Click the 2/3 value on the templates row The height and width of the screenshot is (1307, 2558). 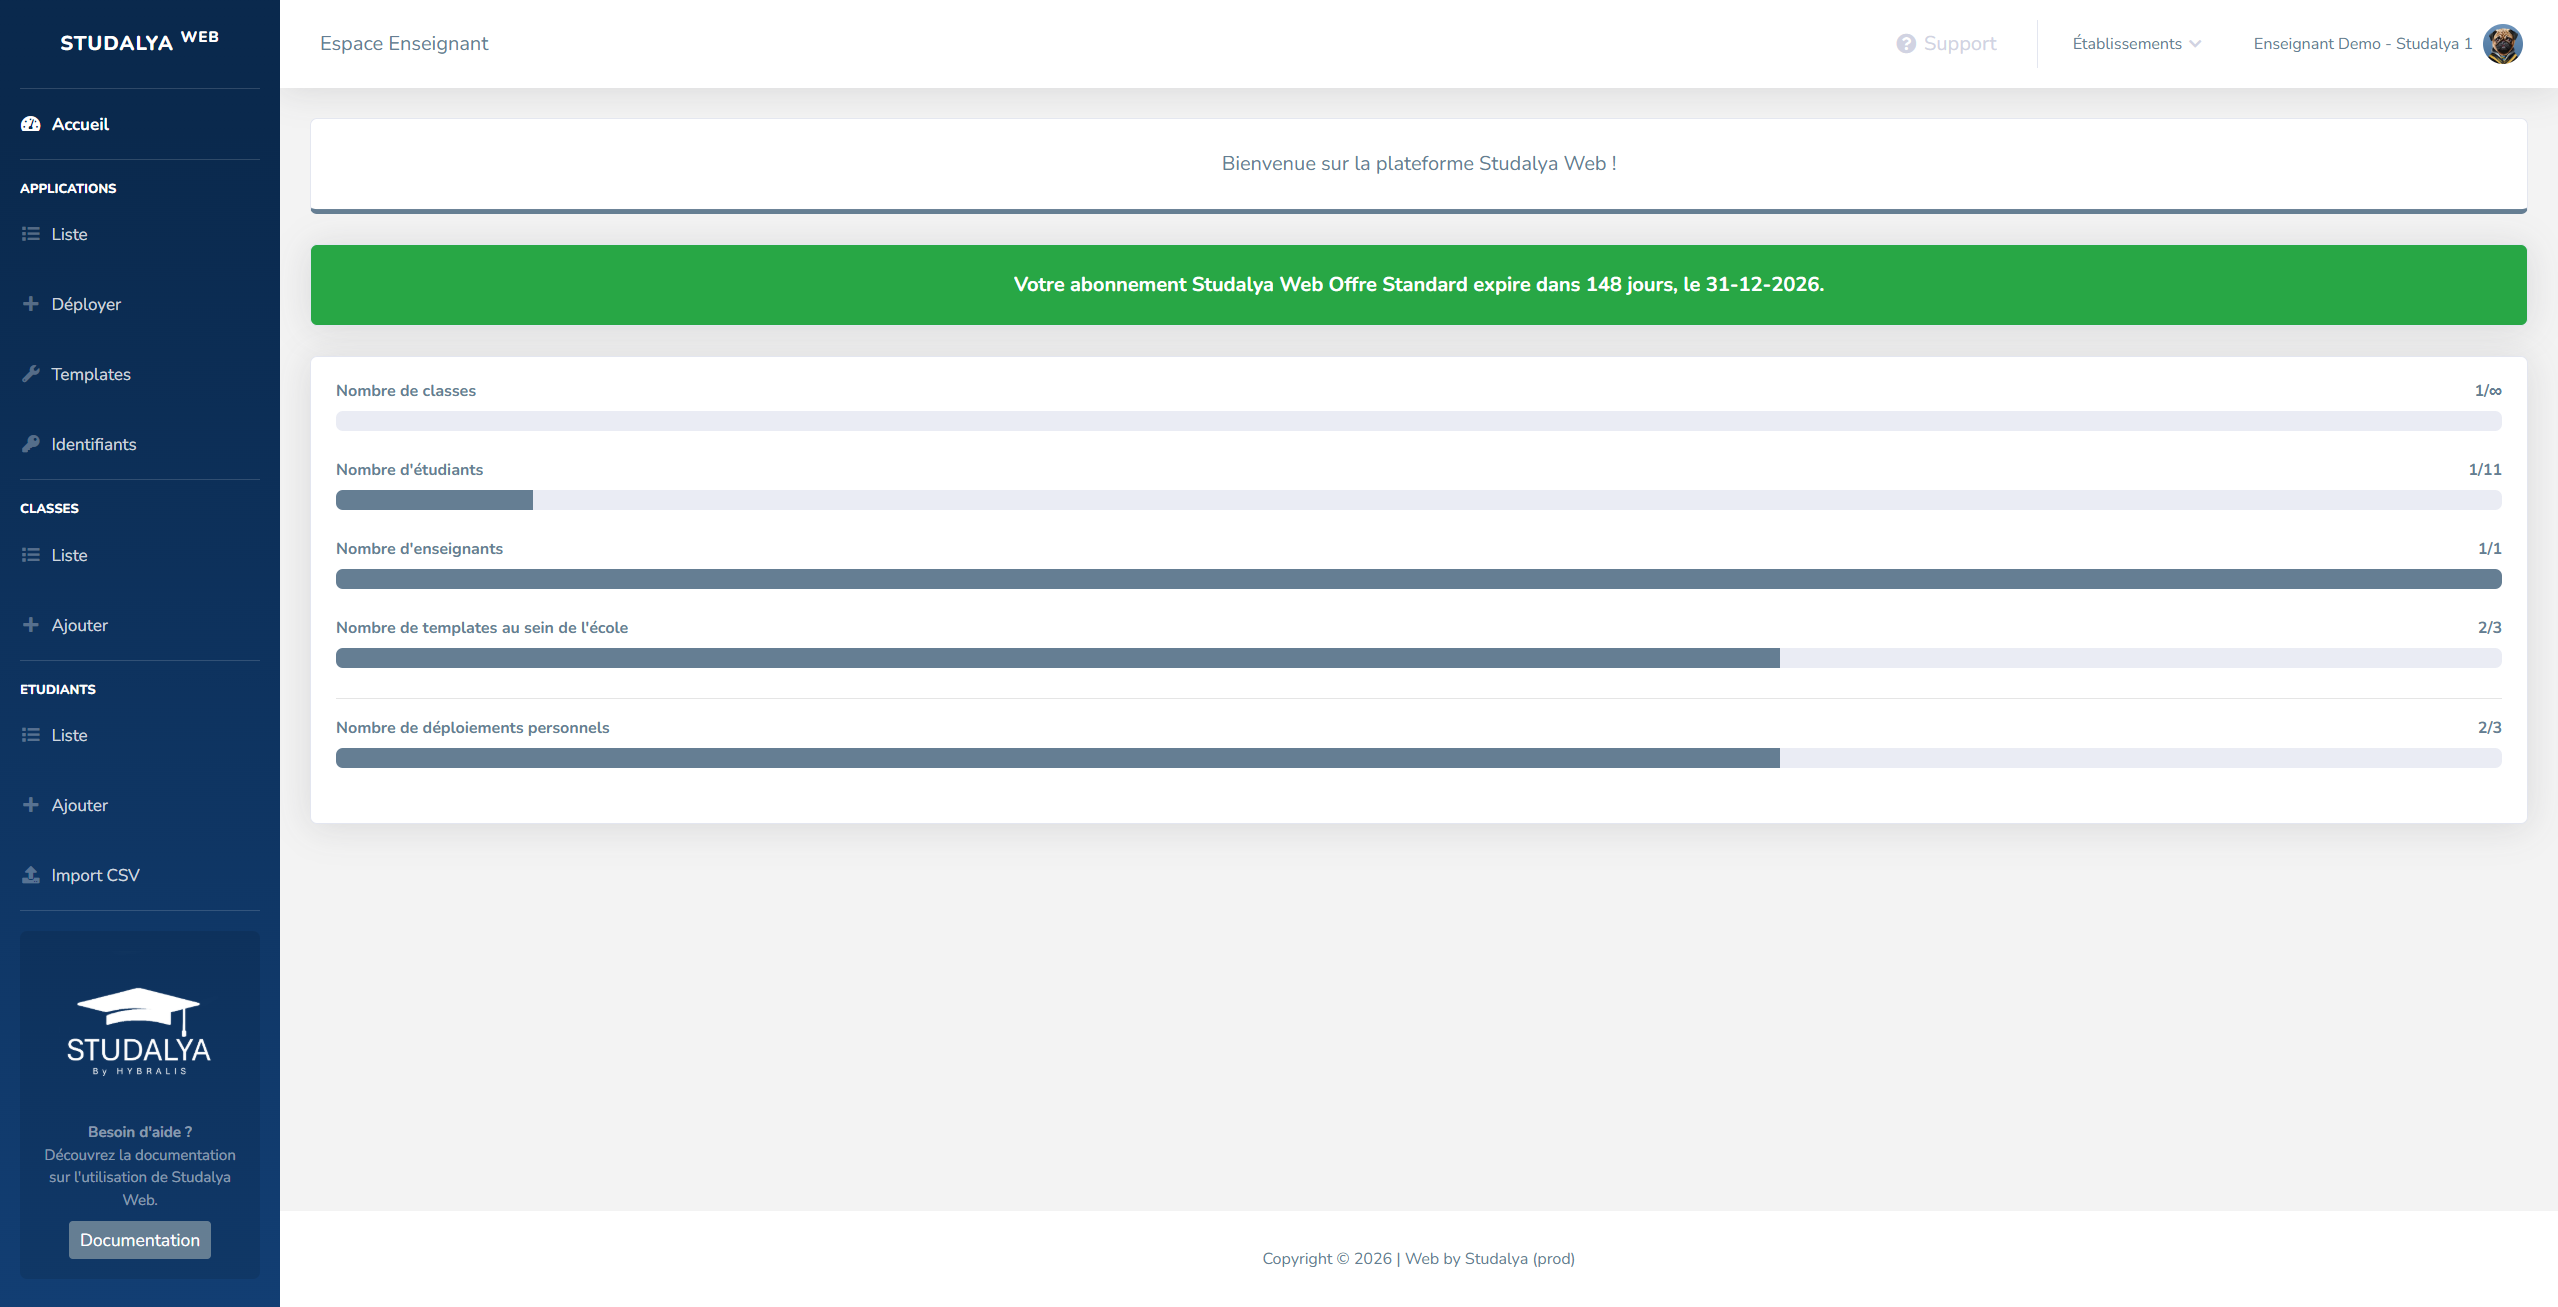[x=2490, y=628]
